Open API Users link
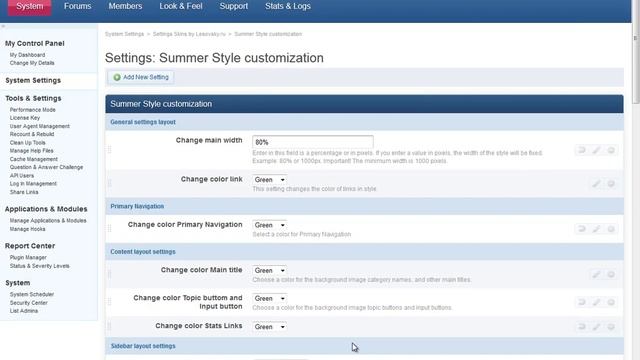This screenshot has height=360, width=640. 22,176
